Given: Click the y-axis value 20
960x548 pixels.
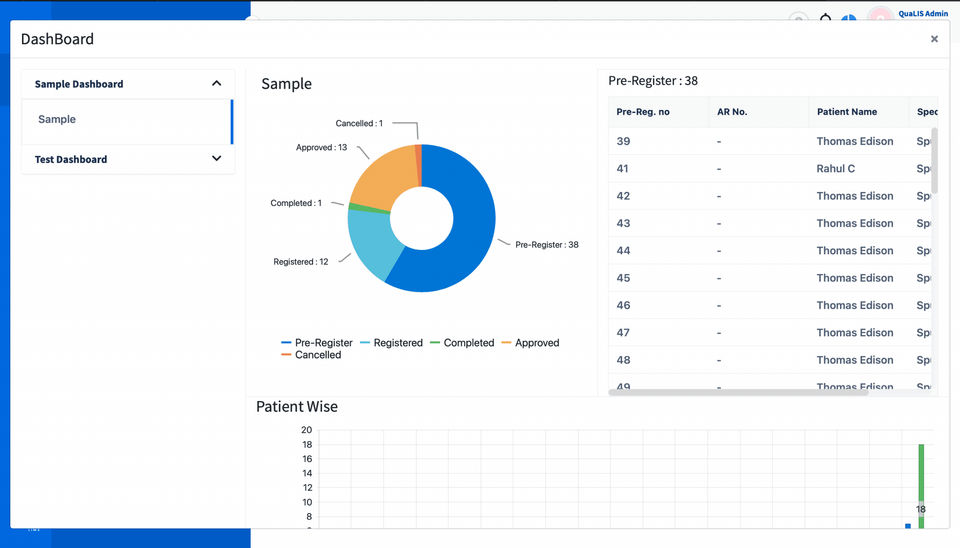Looking at the screenshot, I should click(x=307, y=430).
